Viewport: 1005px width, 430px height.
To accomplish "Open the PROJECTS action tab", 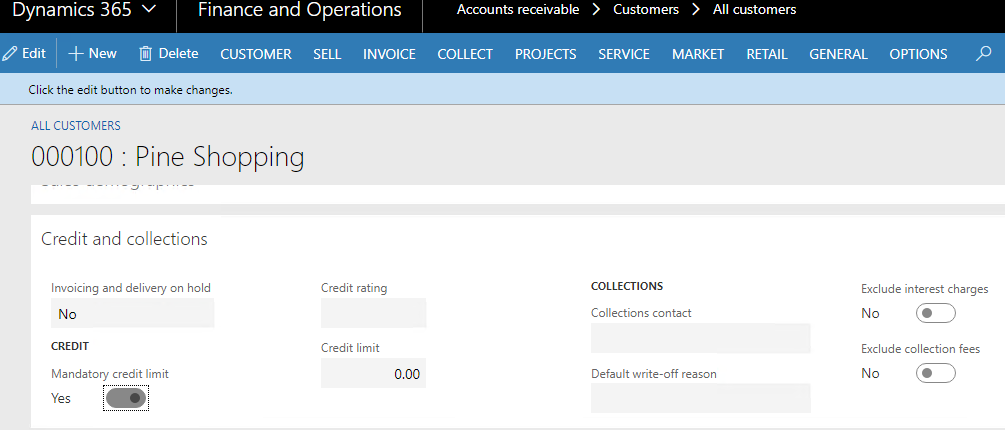I will pyautogui.click(x=545, y=54).
